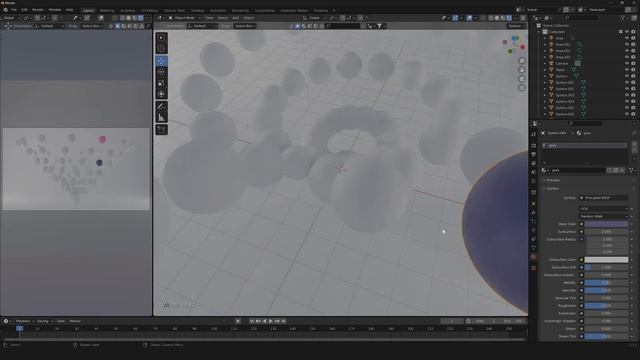640x360 pixels.
Task: Open Select Box drag dropdown in main viewport
Action: [x=244, y=26]
